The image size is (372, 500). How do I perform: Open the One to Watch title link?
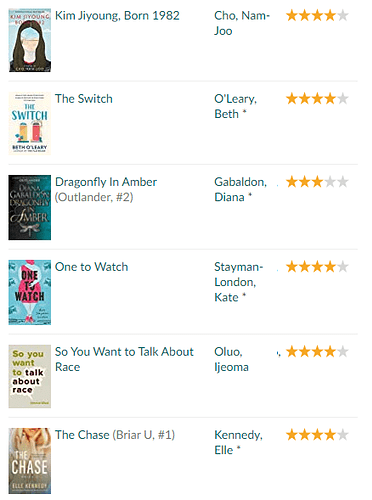[91, 267]
